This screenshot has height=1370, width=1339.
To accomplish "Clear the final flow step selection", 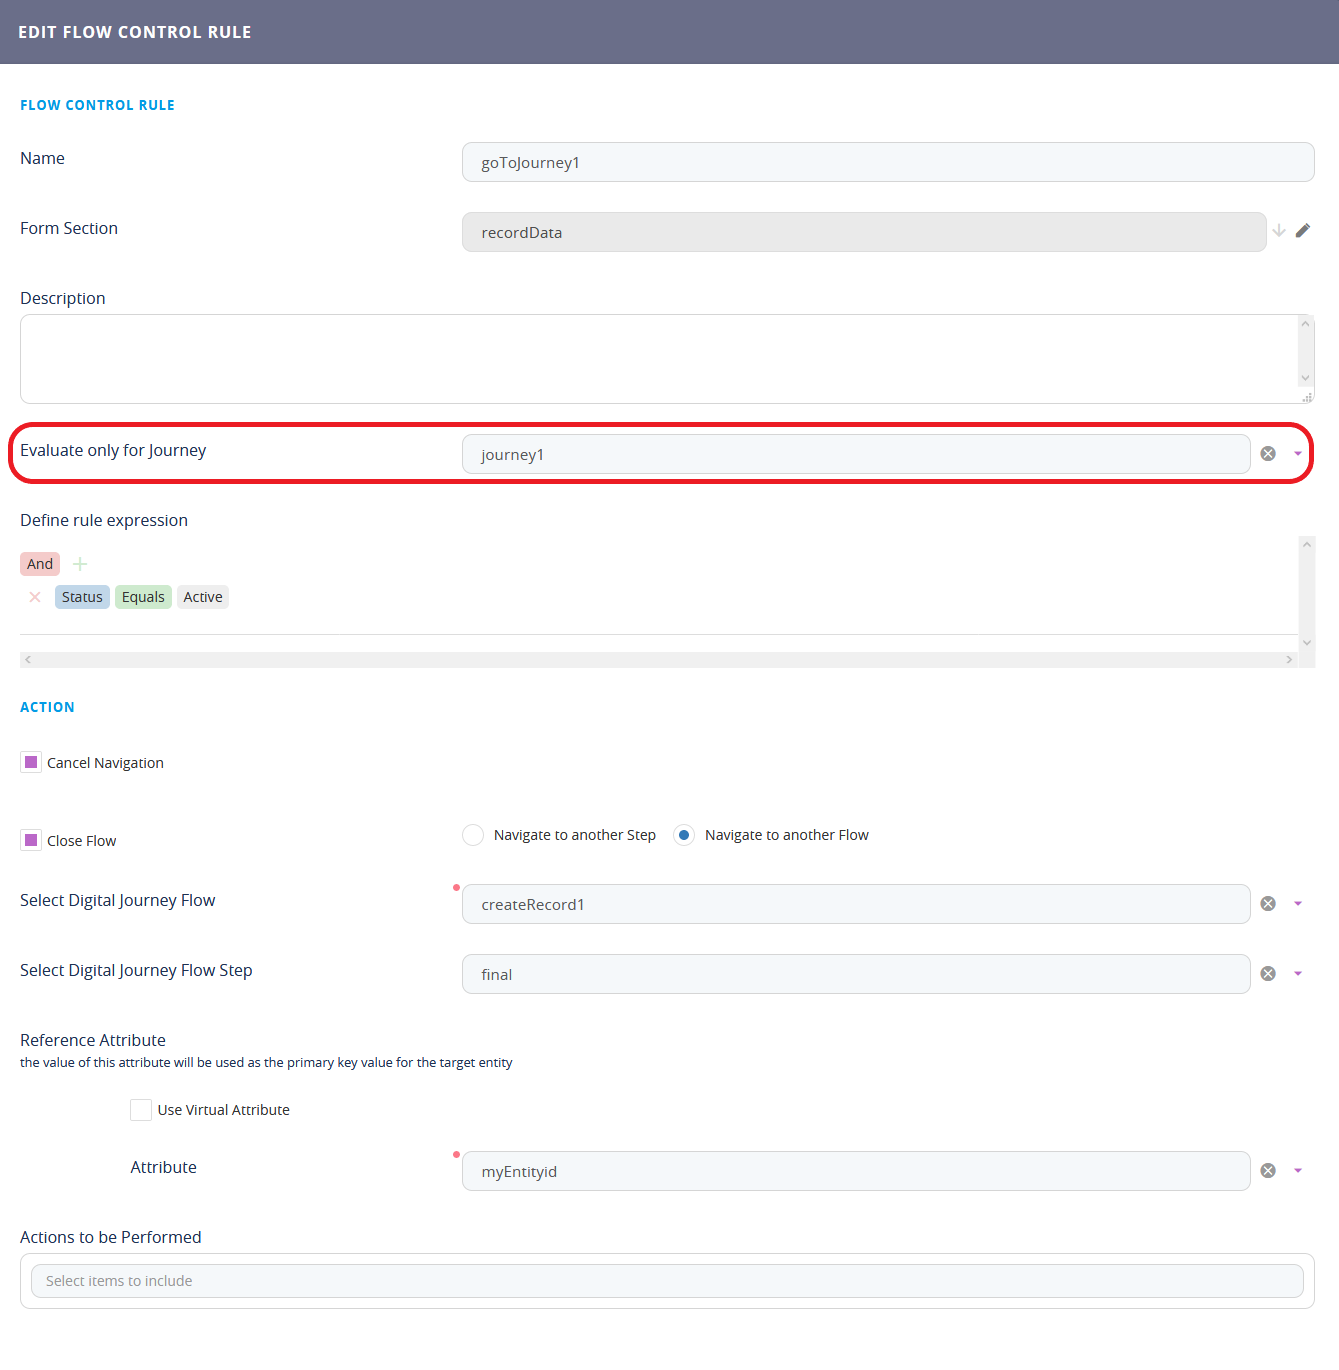I will coord(1268,974).
